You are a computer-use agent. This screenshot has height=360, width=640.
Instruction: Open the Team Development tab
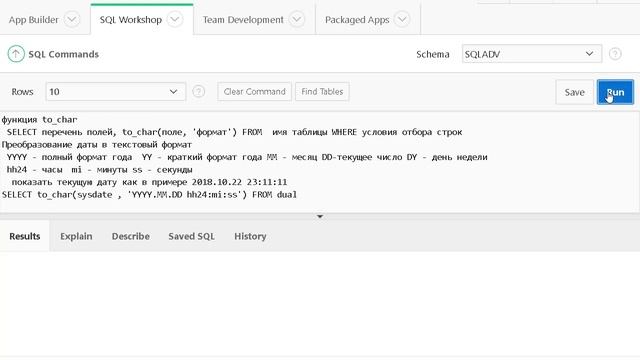pos(243,20)
